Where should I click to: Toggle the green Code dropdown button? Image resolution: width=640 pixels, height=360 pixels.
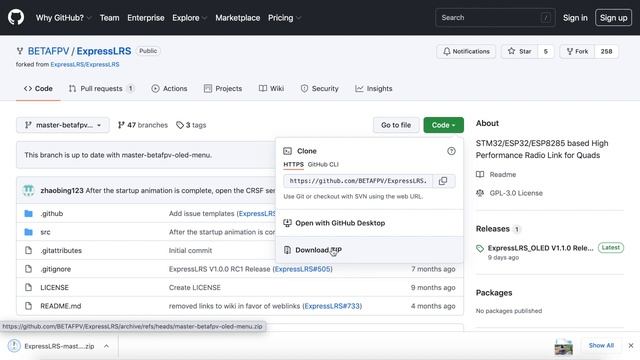(x=444, y=125)
